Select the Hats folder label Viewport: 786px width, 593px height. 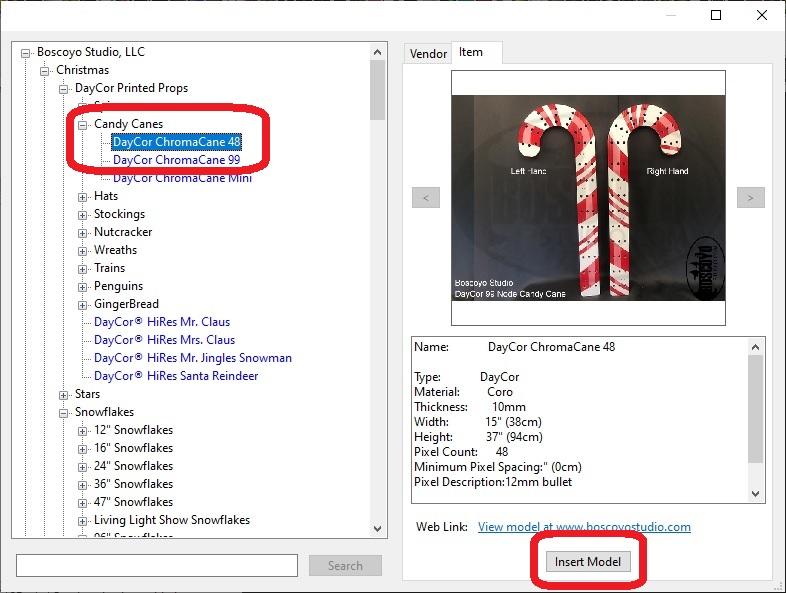(106, 196)
